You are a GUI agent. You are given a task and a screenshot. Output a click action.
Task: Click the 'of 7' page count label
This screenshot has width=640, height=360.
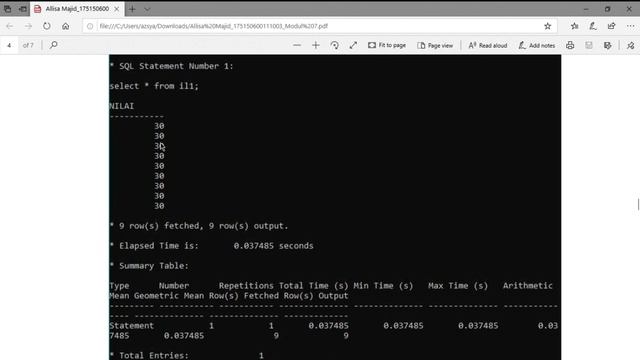(x=28, y=45)
